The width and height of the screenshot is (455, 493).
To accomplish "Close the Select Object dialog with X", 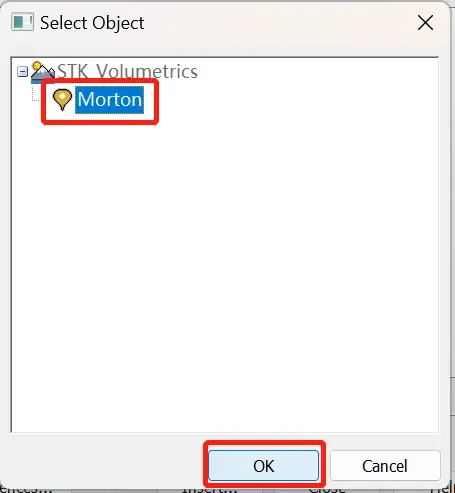I will (x=425, y=23).
